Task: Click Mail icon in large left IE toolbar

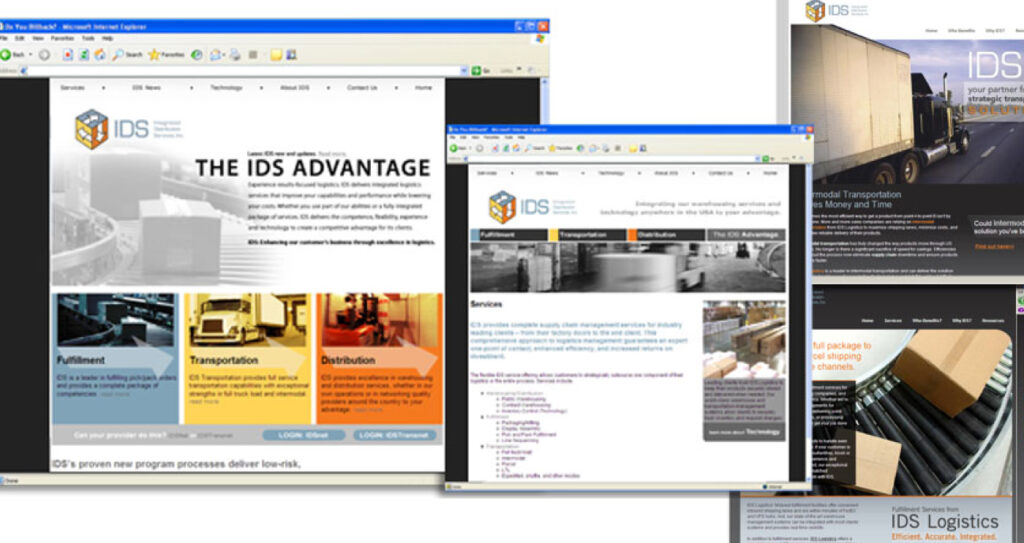Action: (x=215, y=55)
